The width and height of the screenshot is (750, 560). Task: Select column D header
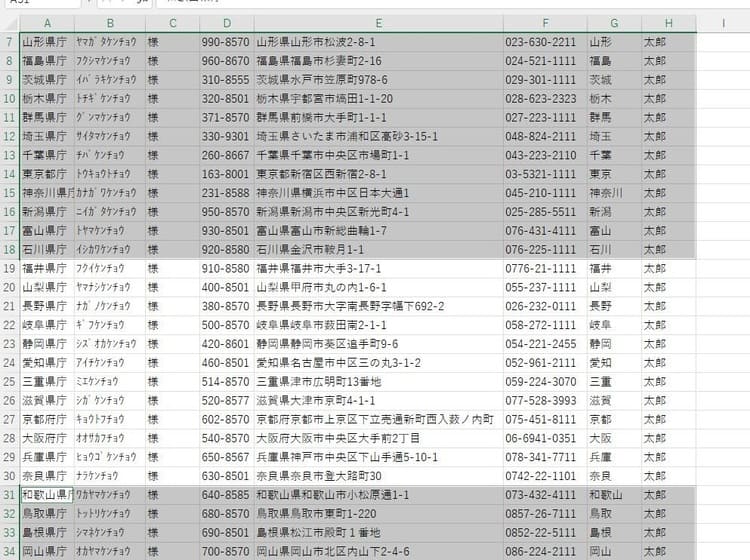pyautogui.click(x=227, y=23)
